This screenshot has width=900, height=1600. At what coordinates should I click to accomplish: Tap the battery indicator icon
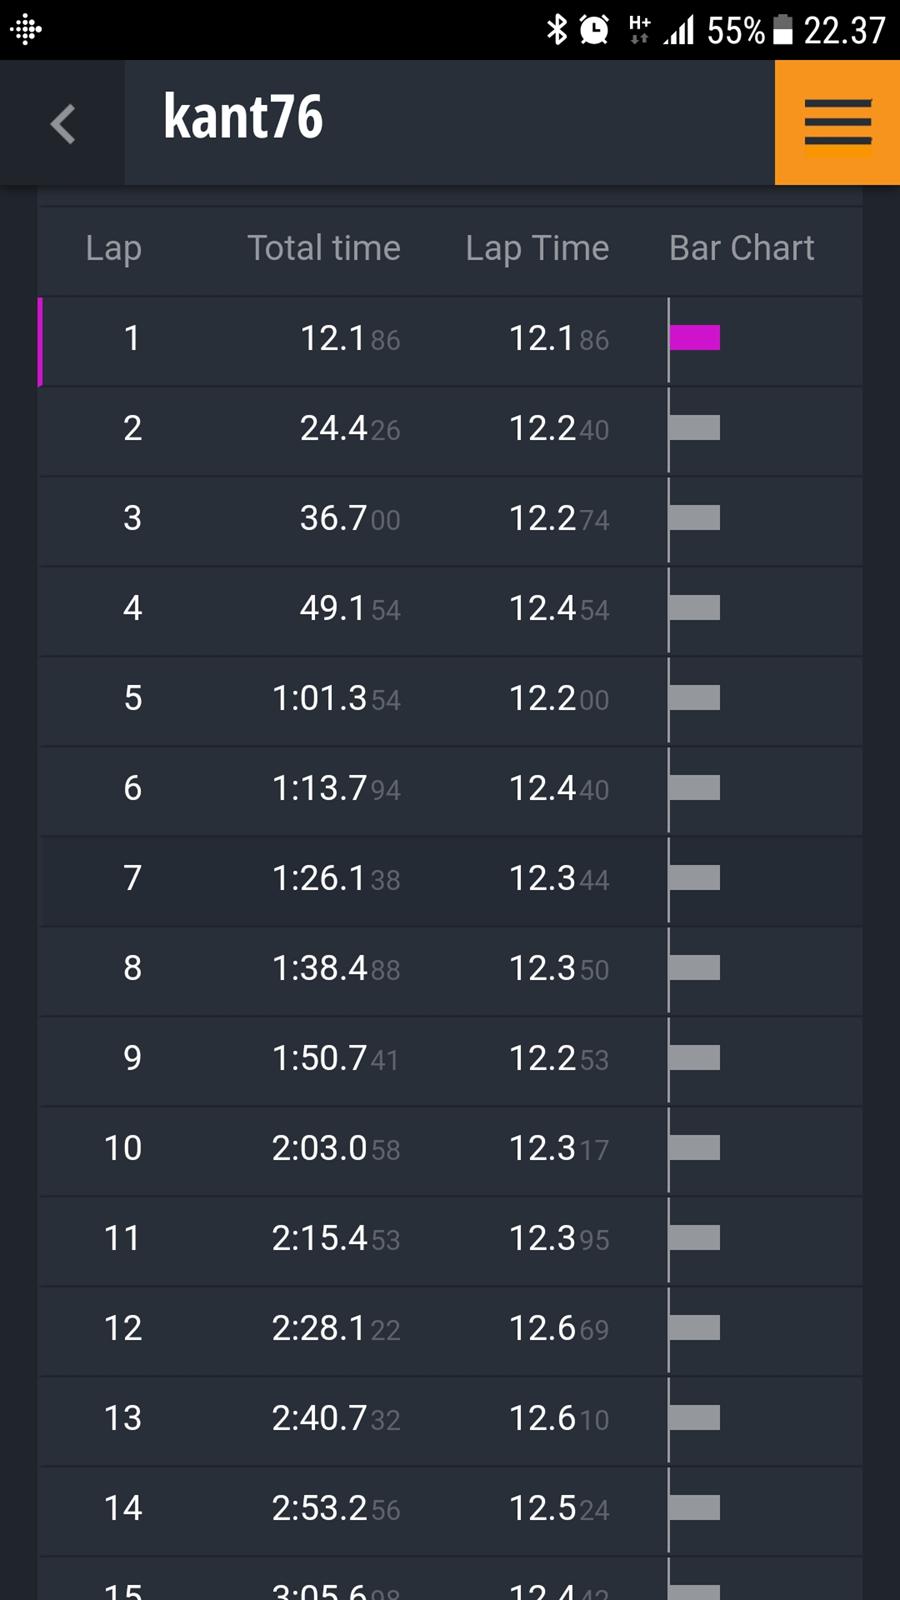pyautogui.click(x=784, y=29)
